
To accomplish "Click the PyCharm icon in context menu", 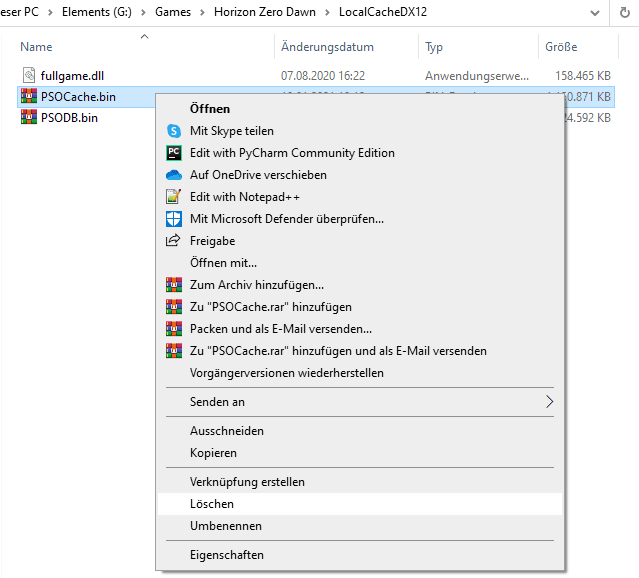I will (174, 153).
